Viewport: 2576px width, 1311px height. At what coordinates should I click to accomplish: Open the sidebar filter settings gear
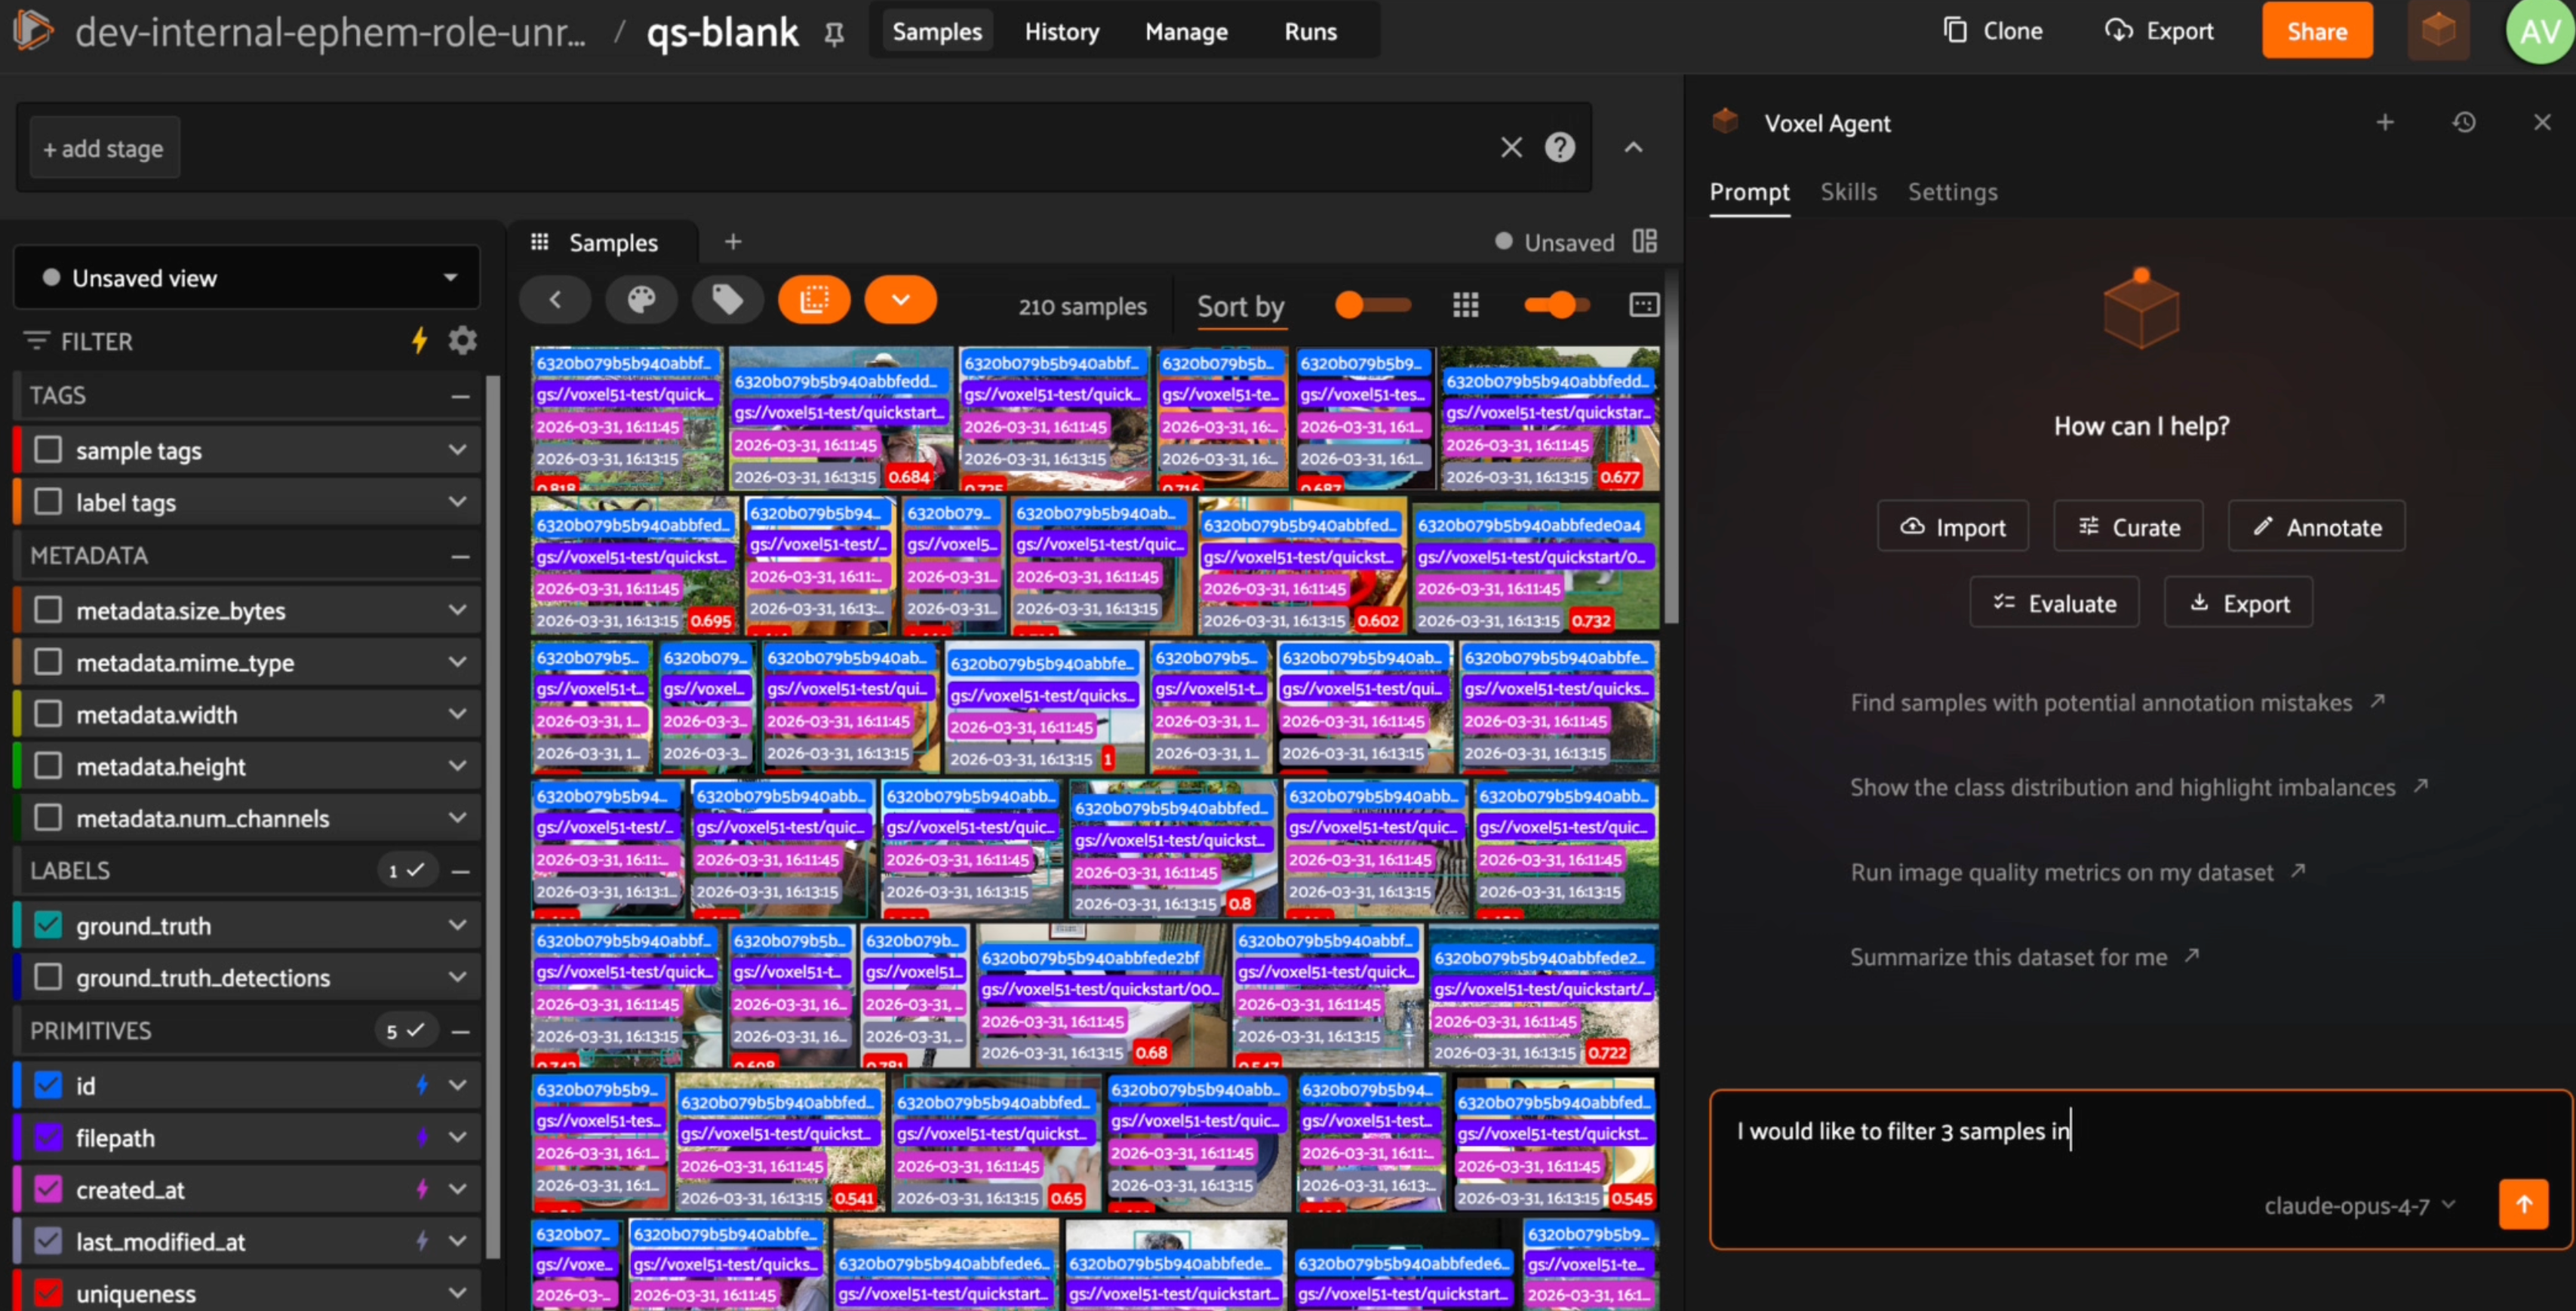coord(462,341)
